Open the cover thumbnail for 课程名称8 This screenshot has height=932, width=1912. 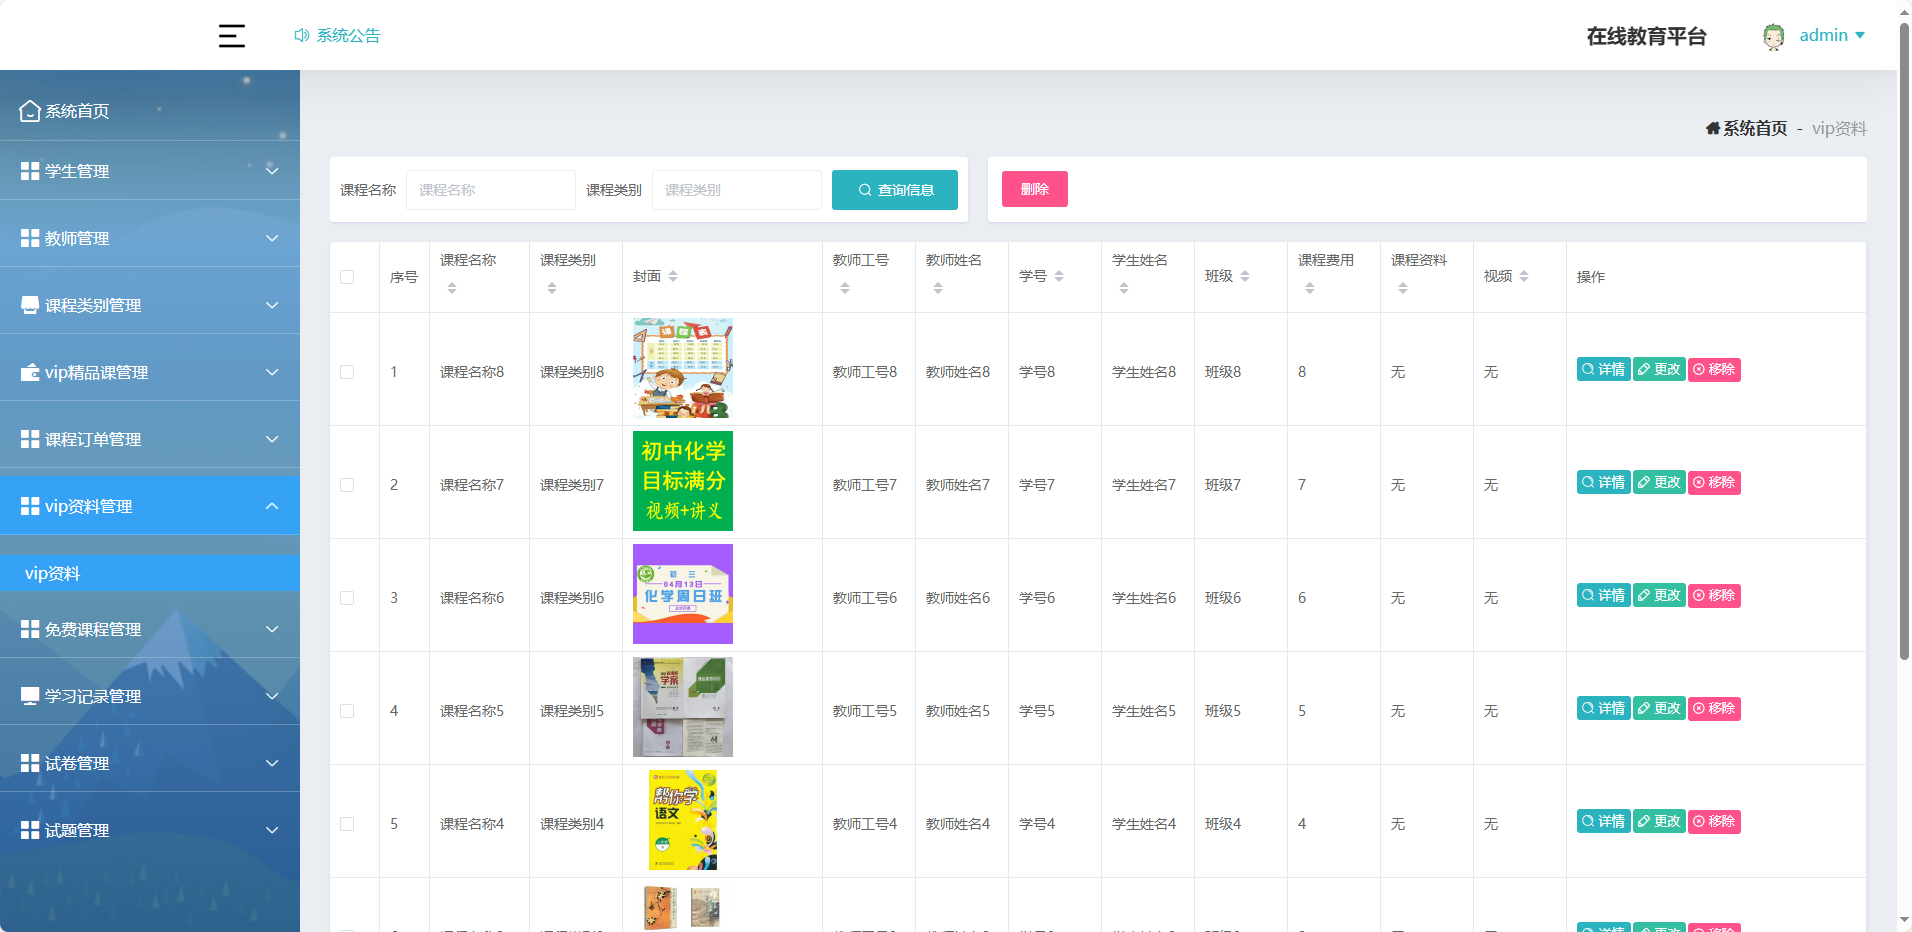point(683,368)
